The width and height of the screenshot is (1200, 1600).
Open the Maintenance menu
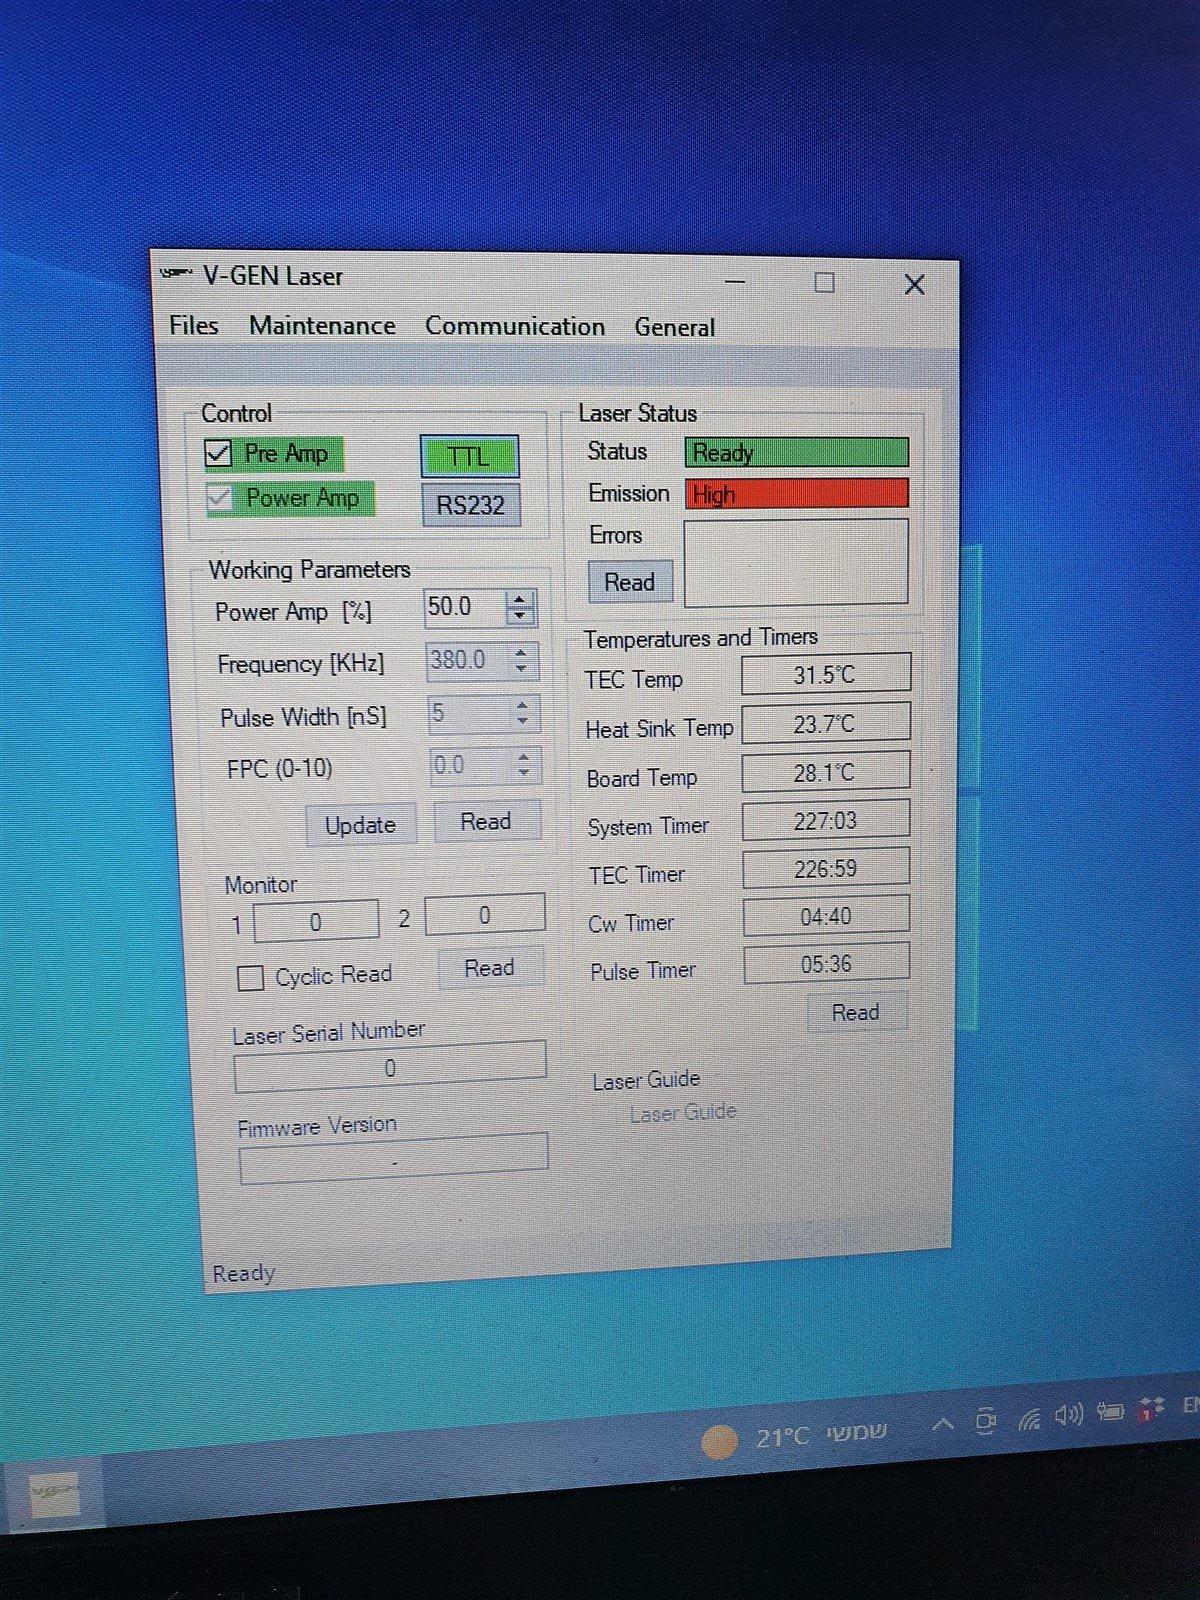pyautogui.click(x=322, y=326)
